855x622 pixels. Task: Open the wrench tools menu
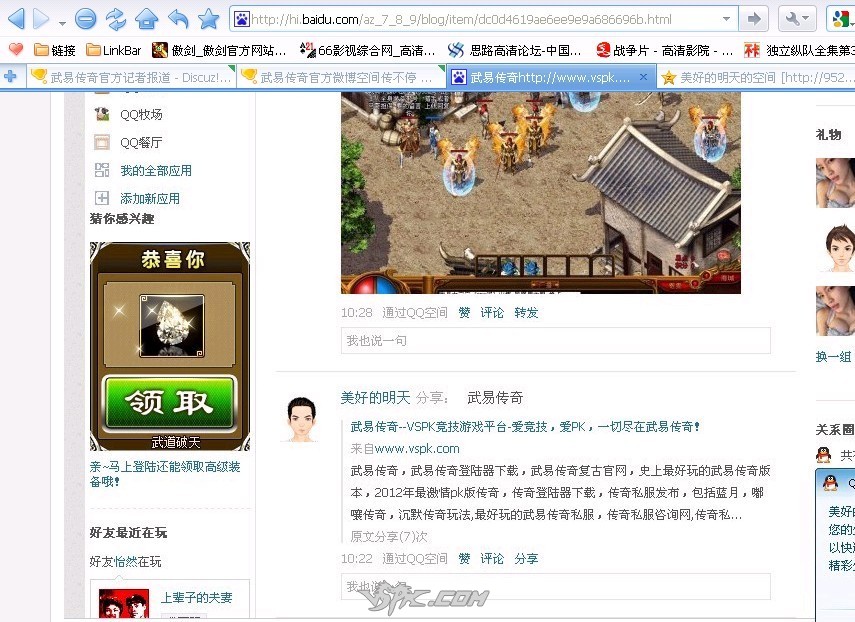[x=797, y=19]
